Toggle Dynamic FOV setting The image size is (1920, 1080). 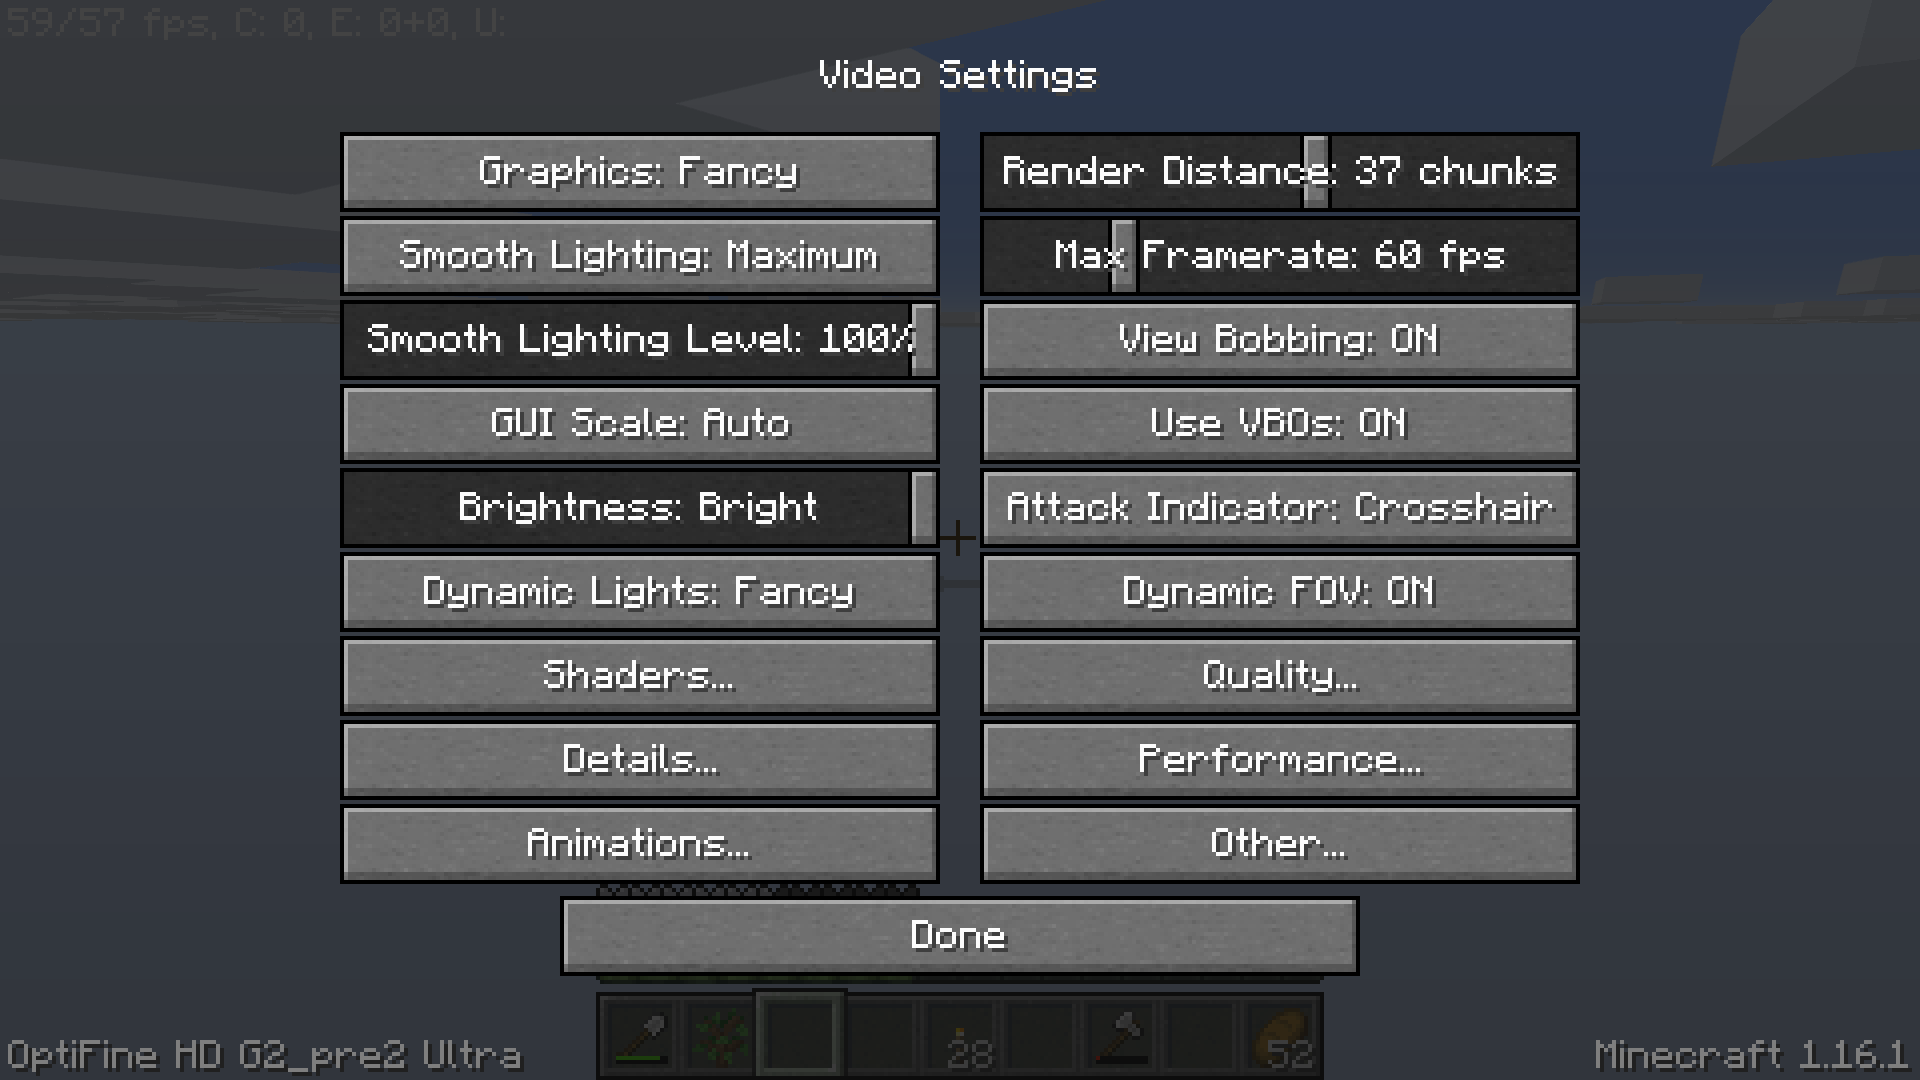(1280, 592)
